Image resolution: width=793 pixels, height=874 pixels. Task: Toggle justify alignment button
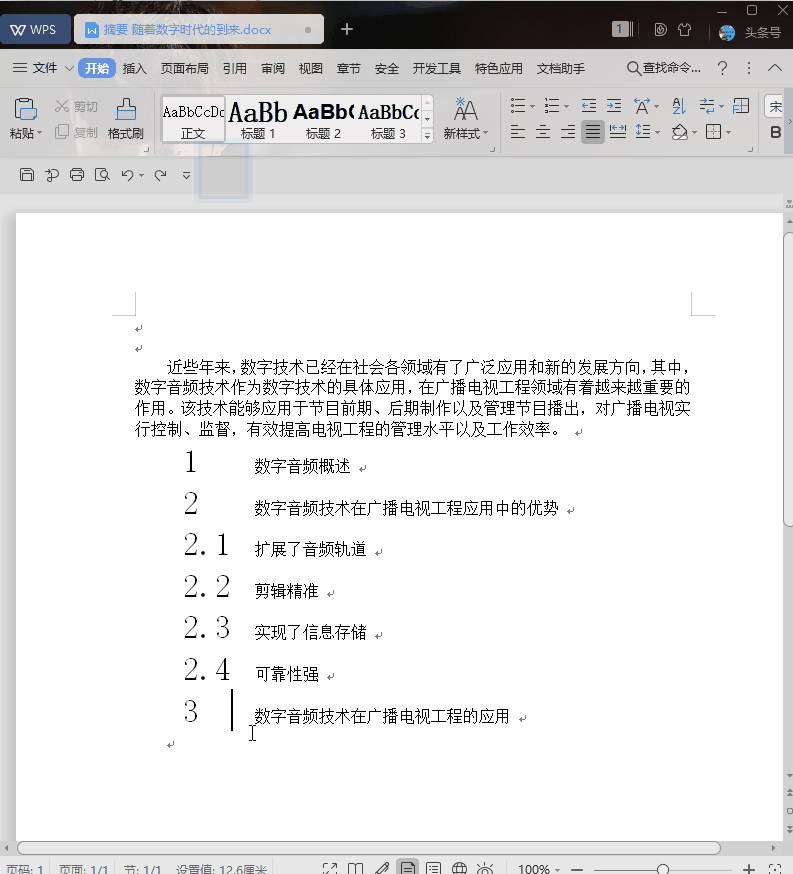[x=593, y=132]
